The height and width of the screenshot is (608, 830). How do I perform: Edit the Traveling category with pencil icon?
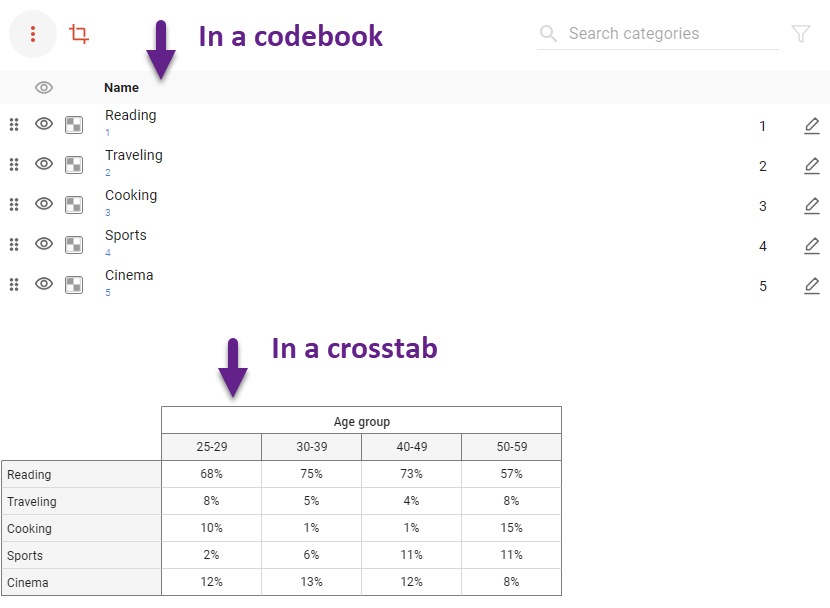(812, 166)
